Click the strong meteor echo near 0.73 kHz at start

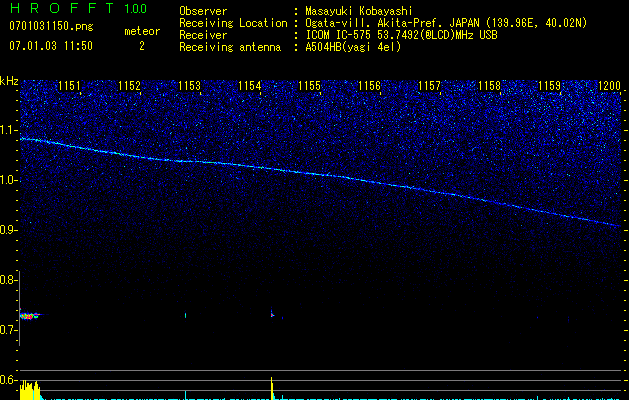click(x=29, y=316)
